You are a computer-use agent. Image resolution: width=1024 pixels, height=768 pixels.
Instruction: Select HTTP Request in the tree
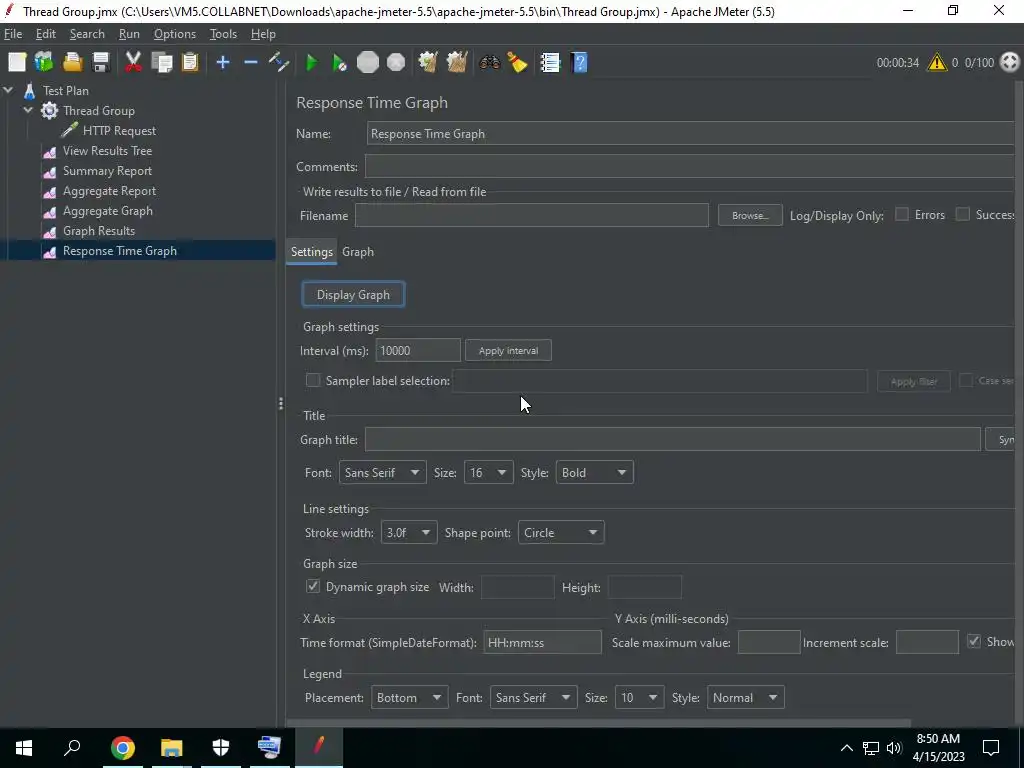click(119, 131)
